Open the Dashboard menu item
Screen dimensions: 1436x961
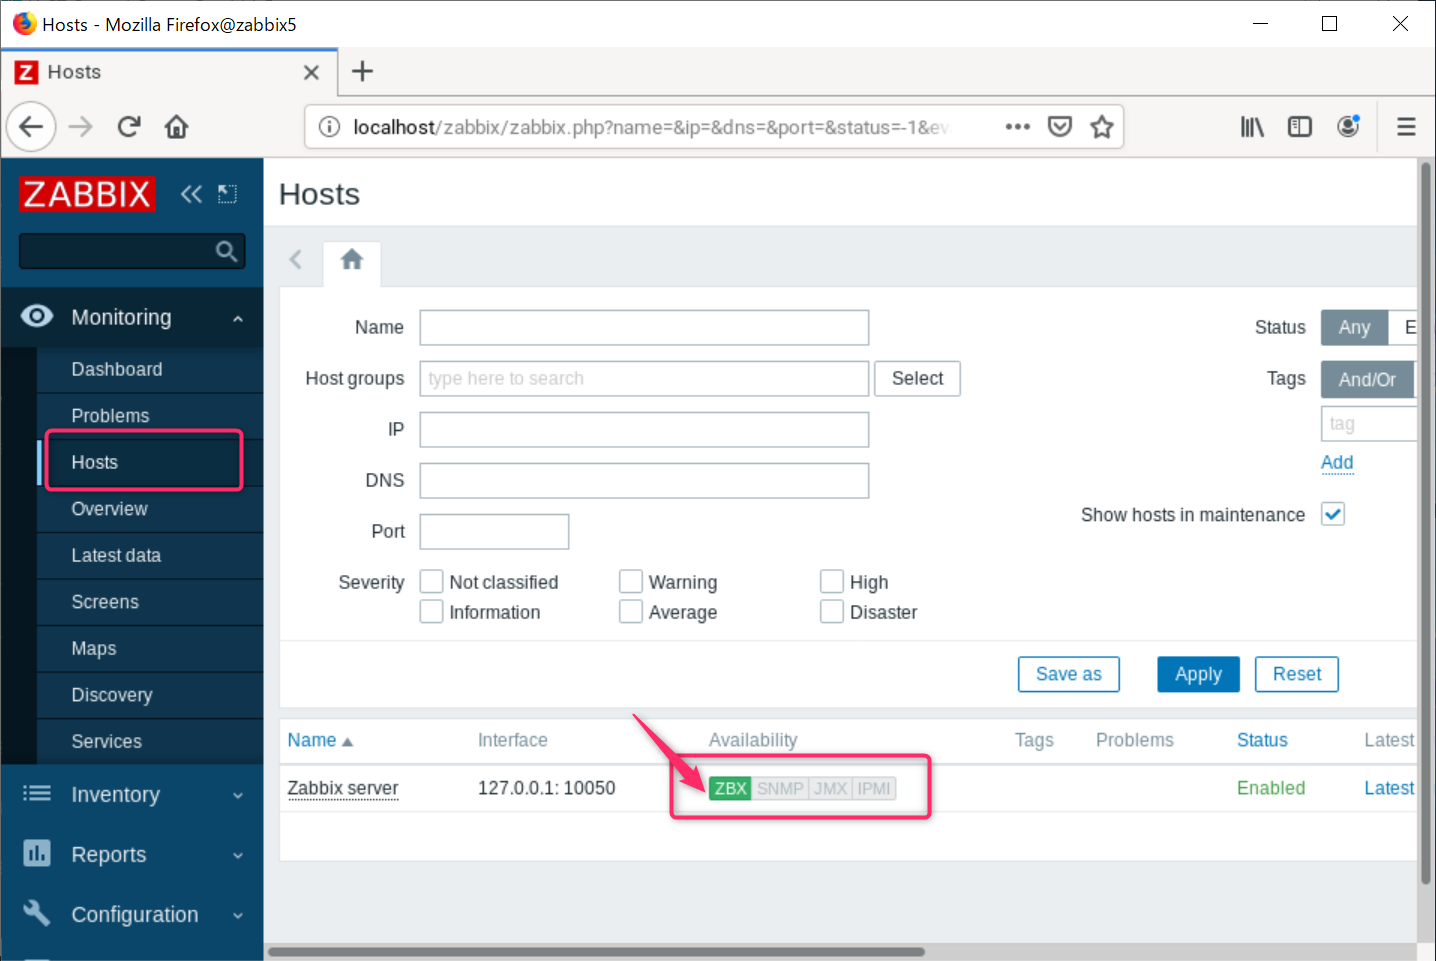[150, 369]
